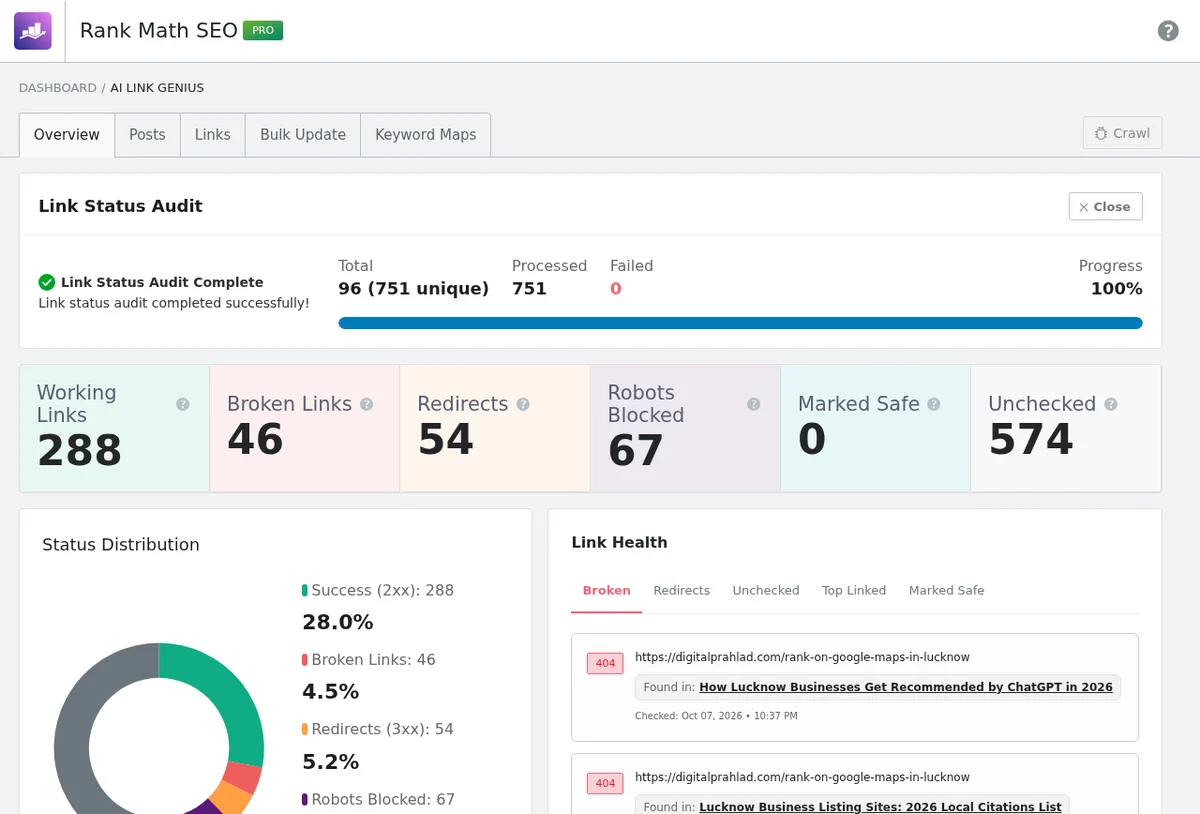Click second 404 status badge
1200x814 pixels.
coord(605,783)
